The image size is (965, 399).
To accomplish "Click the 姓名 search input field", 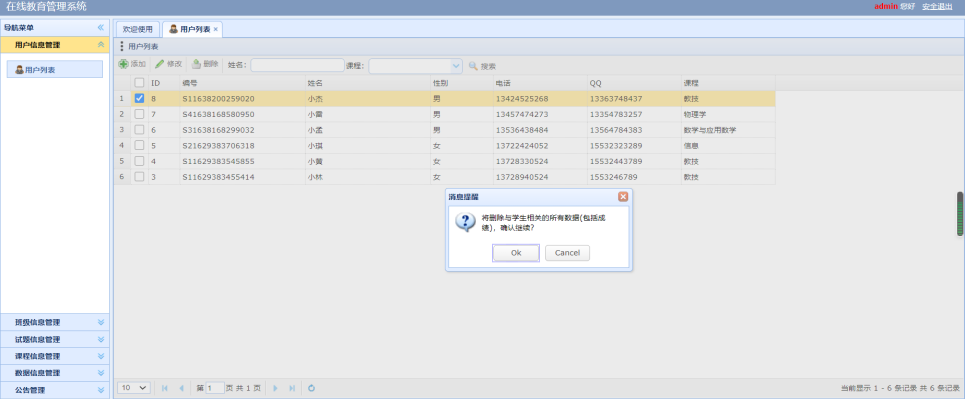I will click(x=297, y=66).
